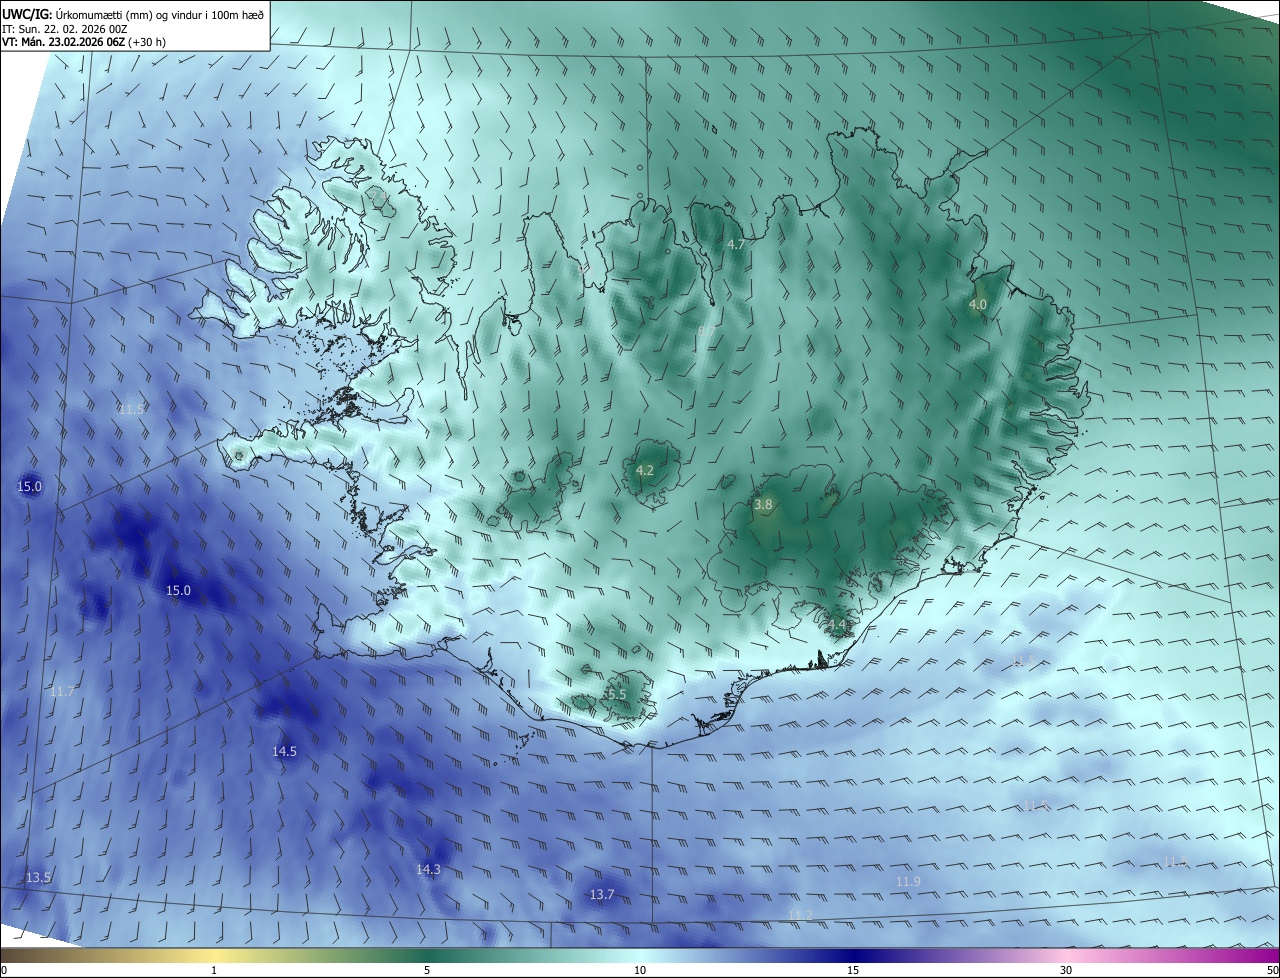Image resolution: width=1280 pixels, height=978 pixels.
Task: Click the 11.7 value label on the map
Action: click(62, 691)
